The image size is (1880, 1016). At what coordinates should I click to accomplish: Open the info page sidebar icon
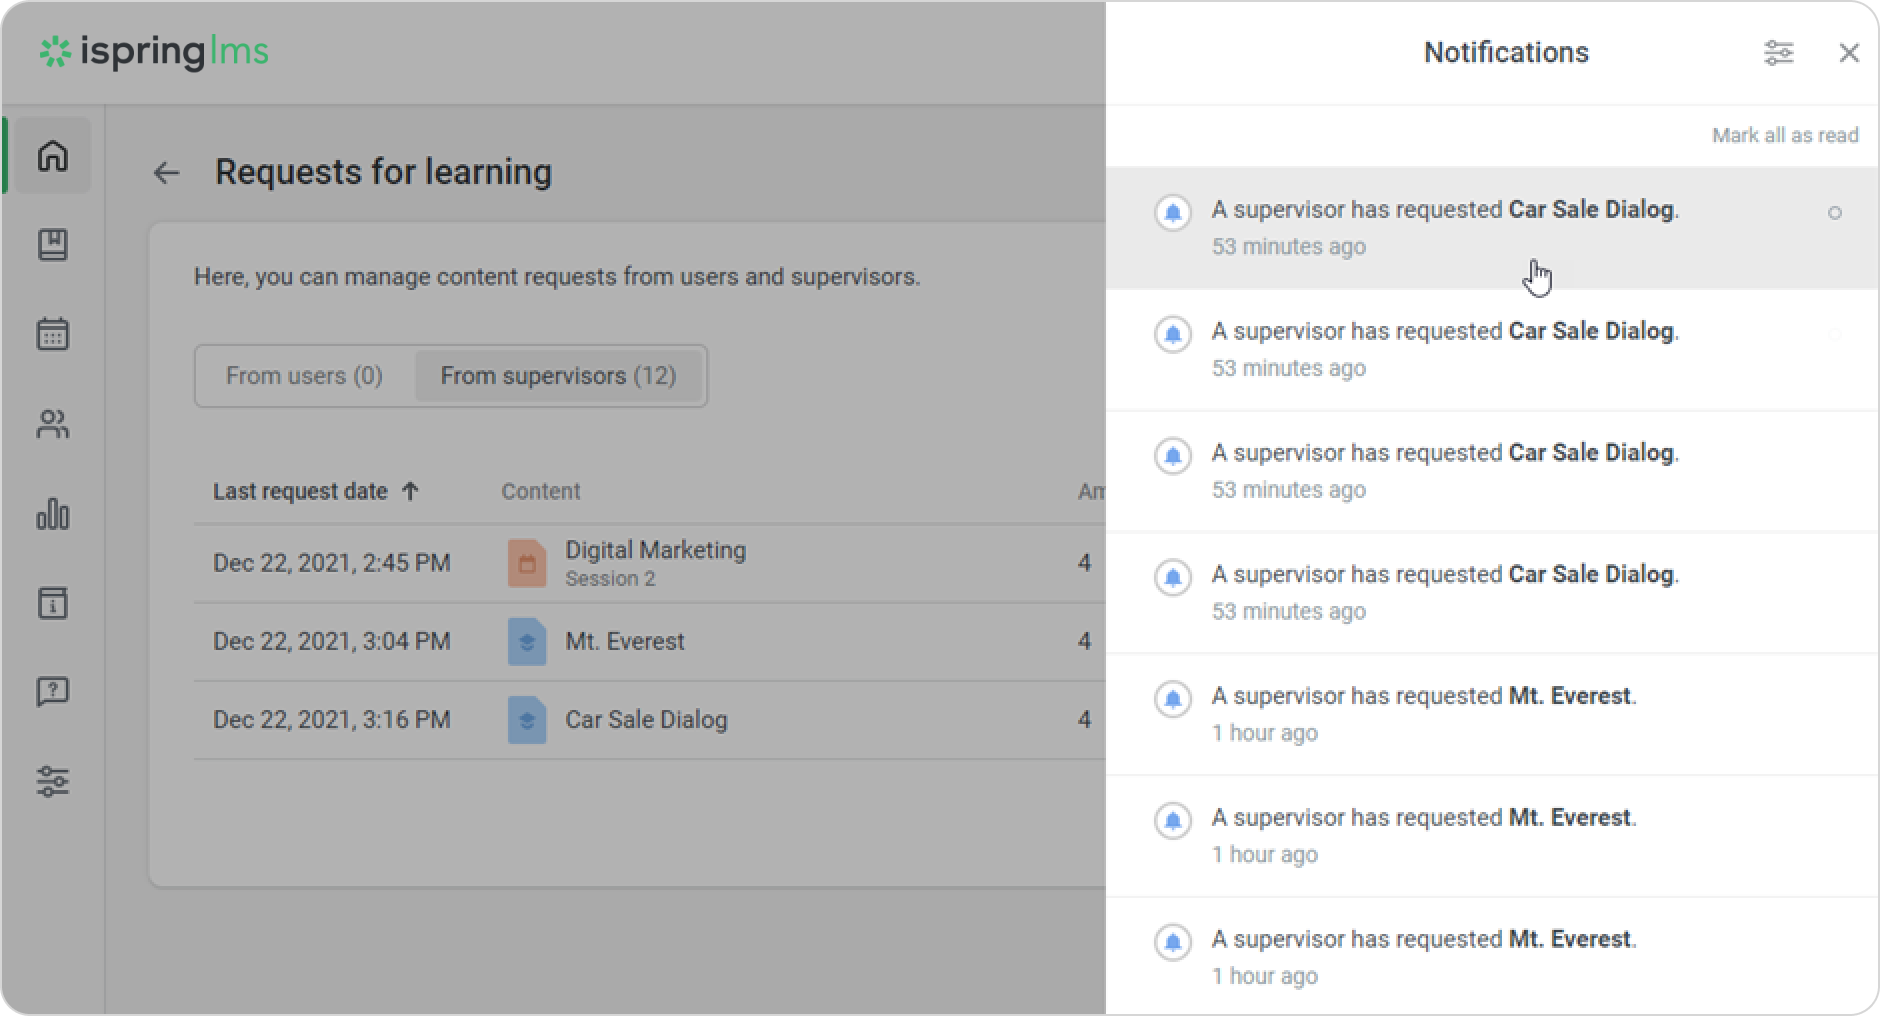[x=53, y=603]
